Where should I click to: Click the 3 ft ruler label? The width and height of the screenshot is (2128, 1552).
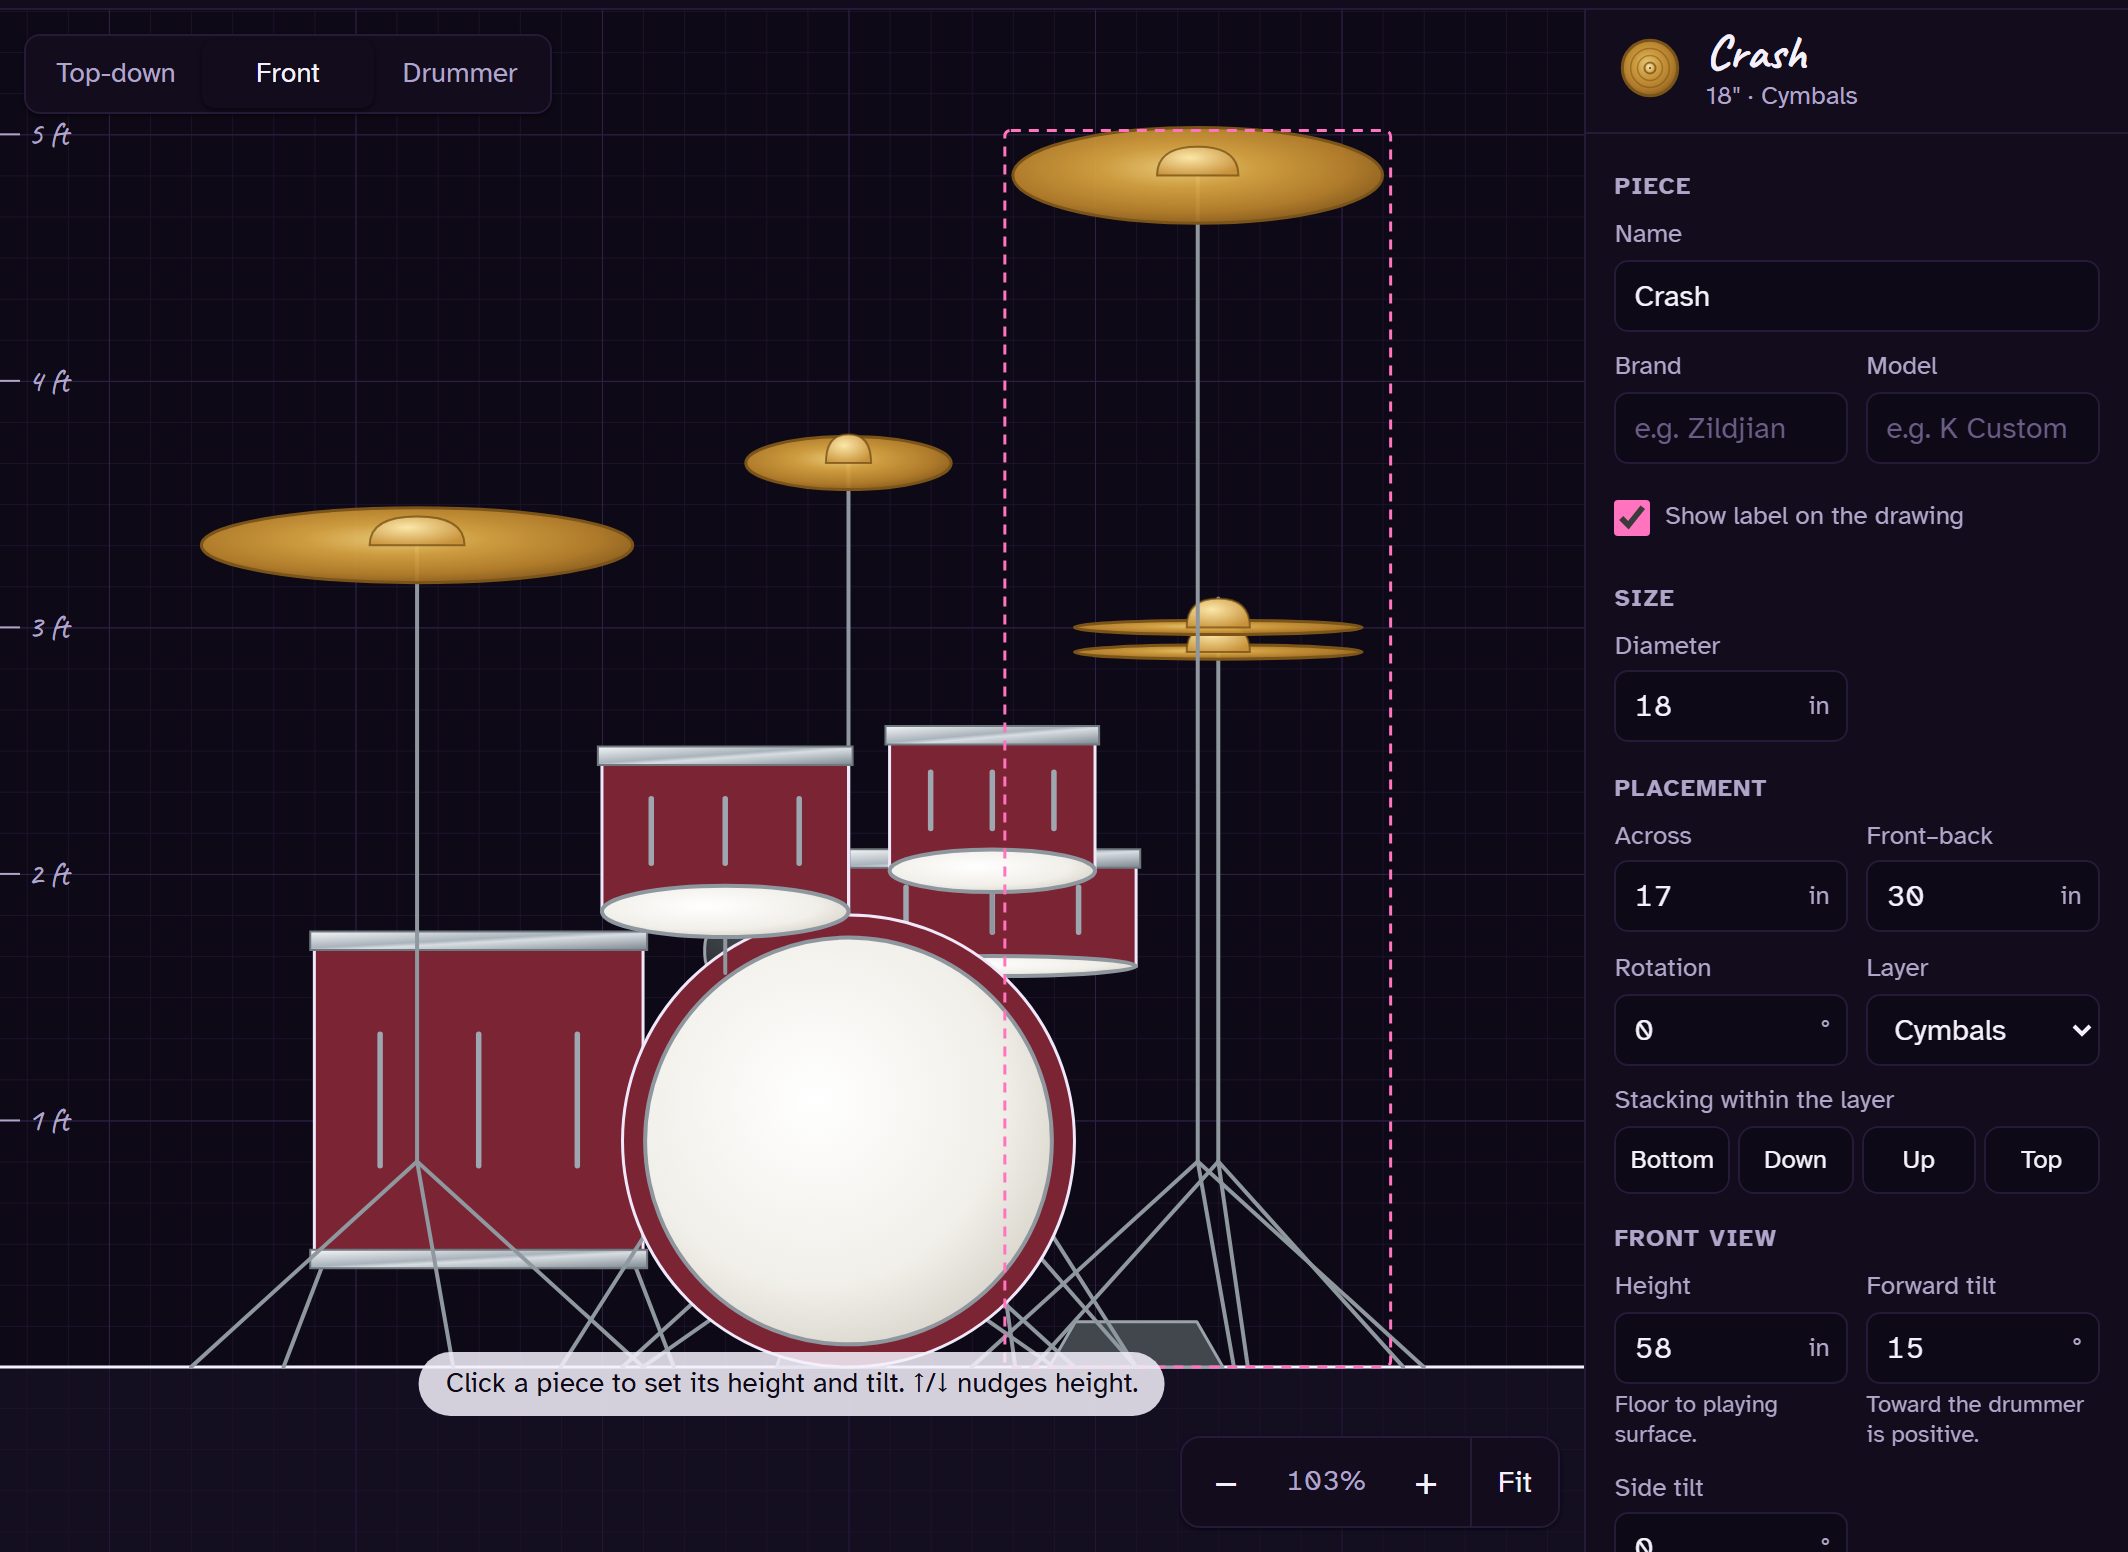coord(51,628)
